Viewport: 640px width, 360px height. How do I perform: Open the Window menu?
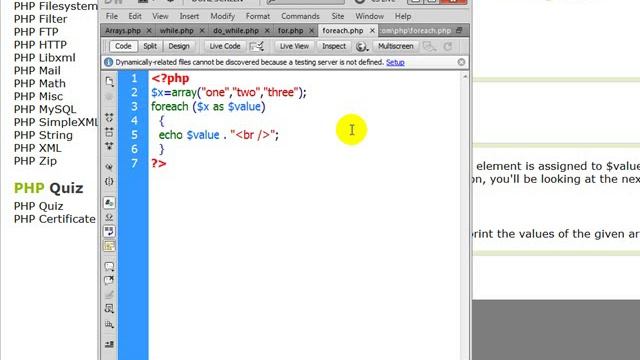coord(369,16)
